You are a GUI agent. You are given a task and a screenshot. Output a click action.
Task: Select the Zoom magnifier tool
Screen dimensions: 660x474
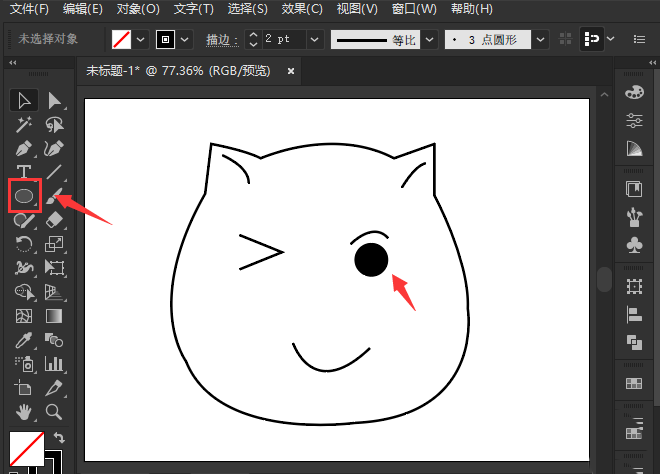tap(55, 412)
